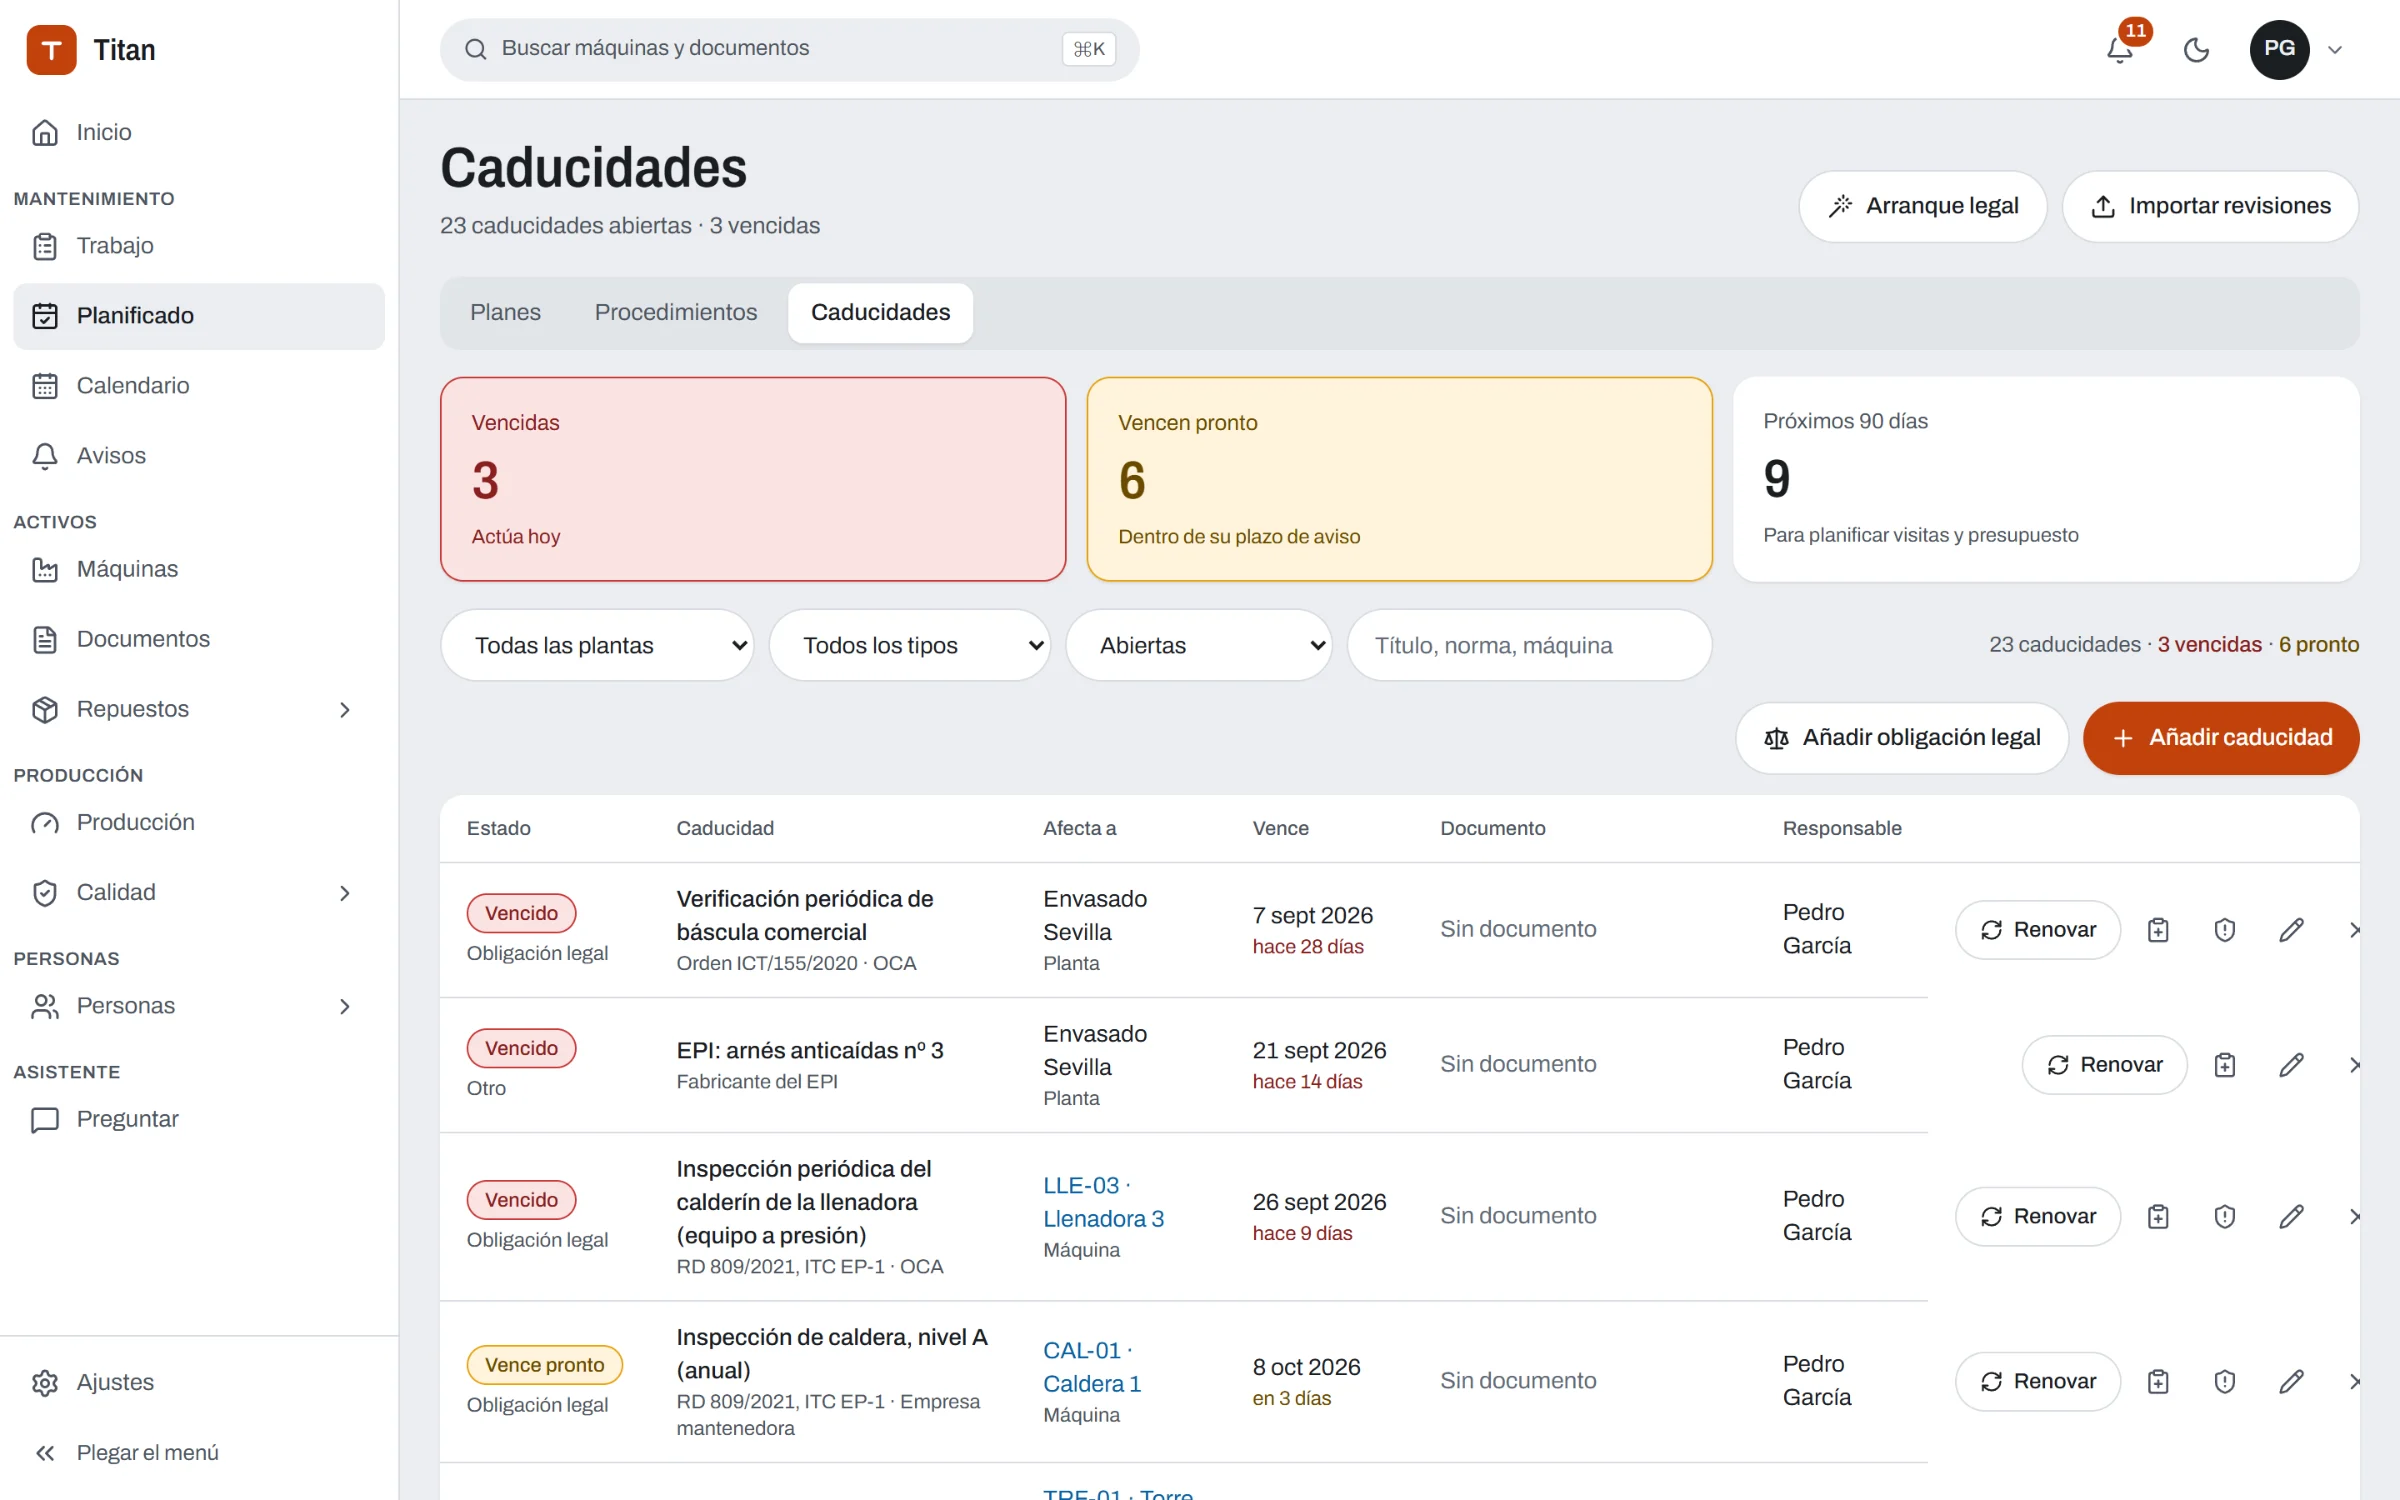Open Ajustes settings

pos(199,1383)
